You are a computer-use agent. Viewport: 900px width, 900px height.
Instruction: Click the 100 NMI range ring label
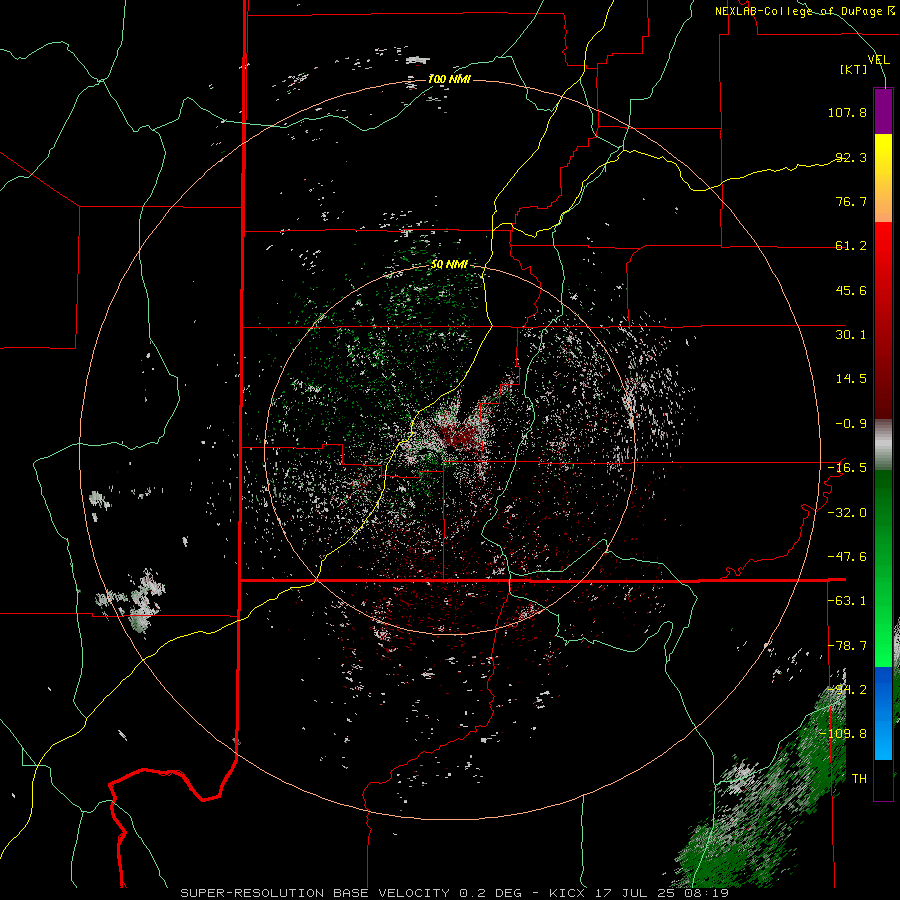tap(449, 79)
